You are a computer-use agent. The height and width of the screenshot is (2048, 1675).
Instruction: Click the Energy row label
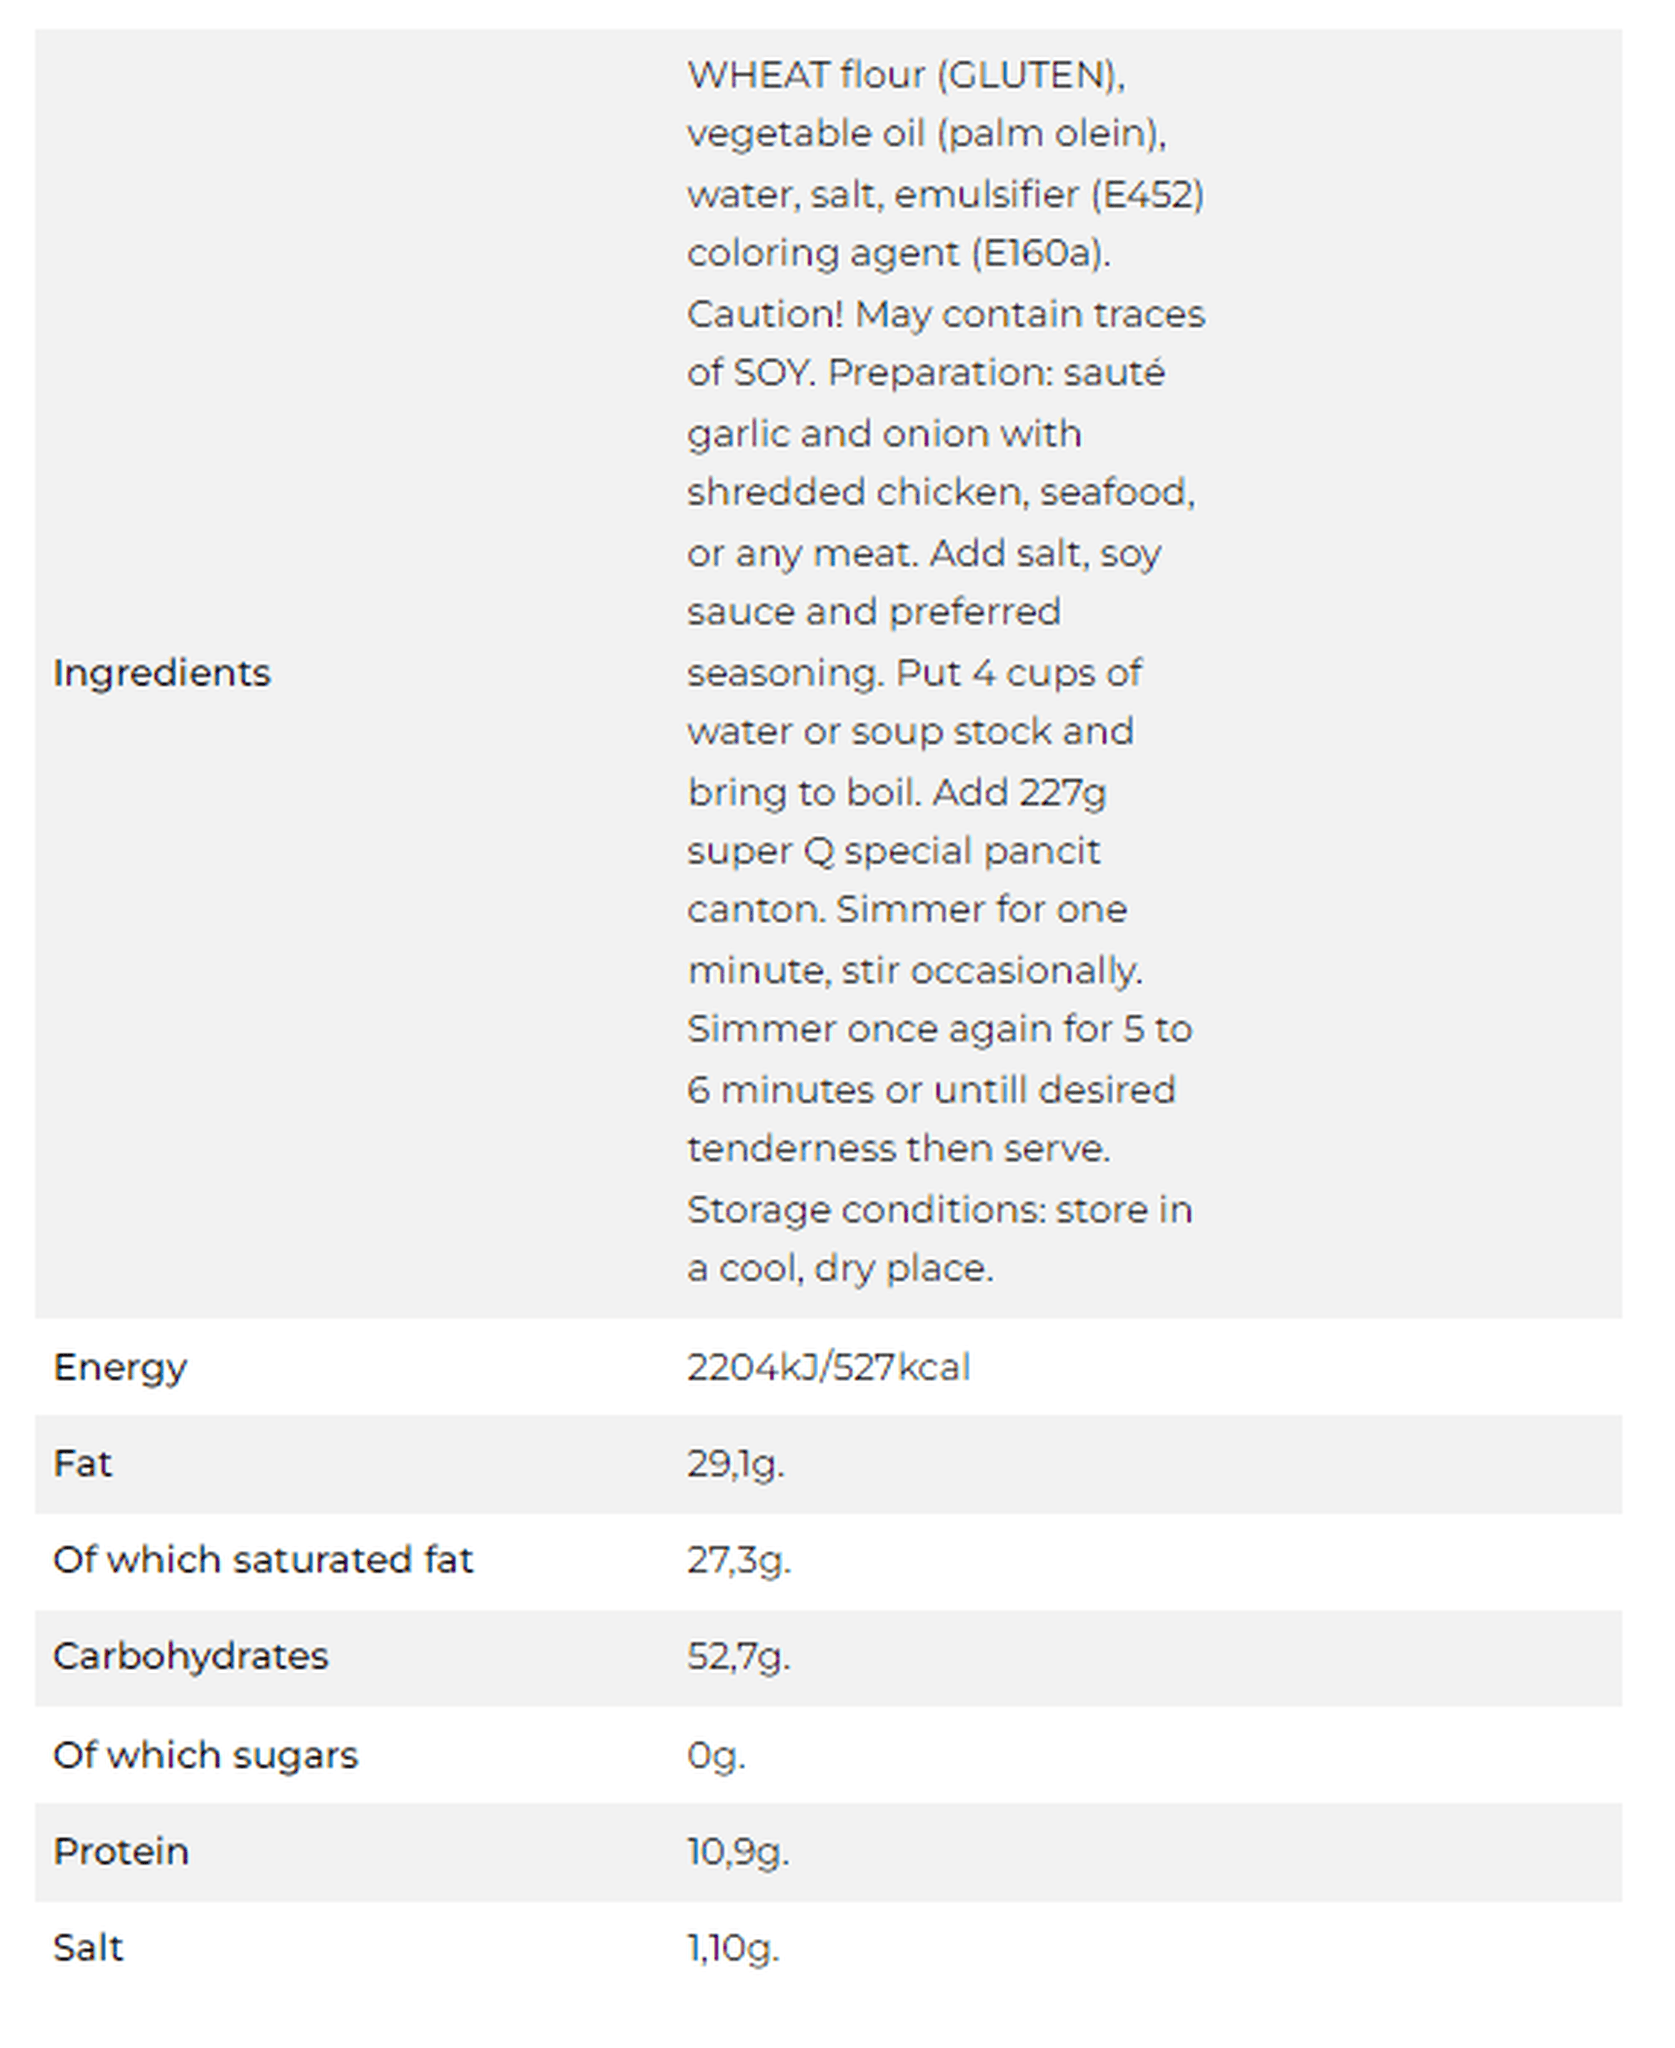[x=120, y=1368]
